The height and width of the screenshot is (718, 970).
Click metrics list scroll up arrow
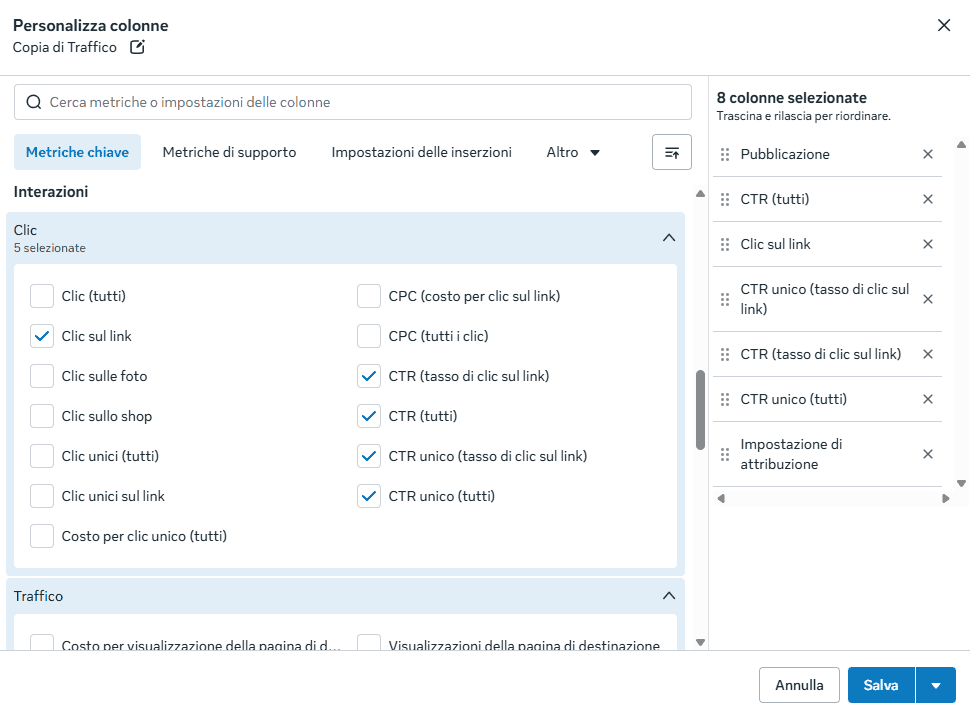700,194
